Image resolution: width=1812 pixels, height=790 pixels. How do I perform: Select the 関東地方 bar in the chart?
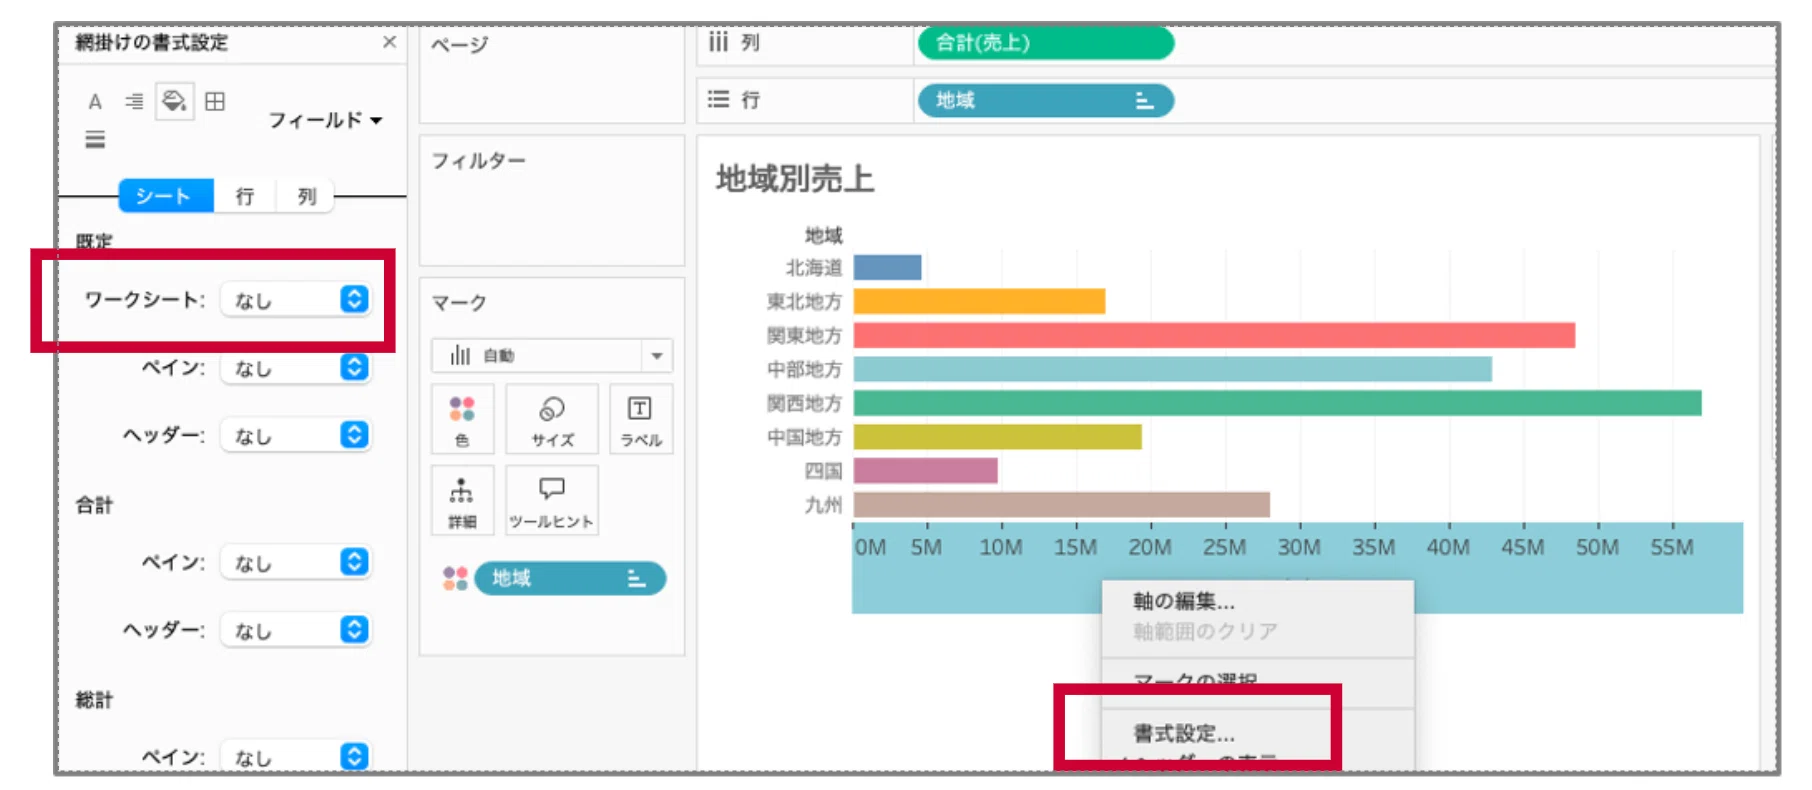1214,335
